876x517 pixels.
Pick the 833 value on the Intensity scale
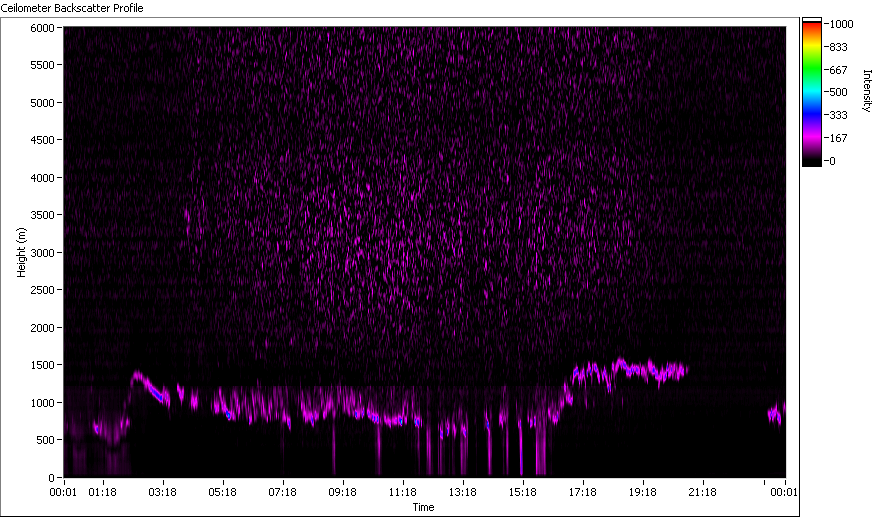point(839,48)
